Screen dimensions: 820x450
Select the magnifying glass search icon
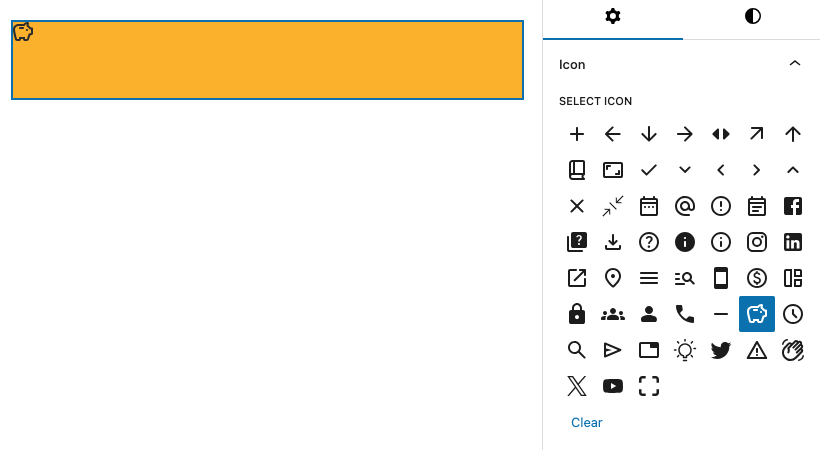(x=577, y=350)
